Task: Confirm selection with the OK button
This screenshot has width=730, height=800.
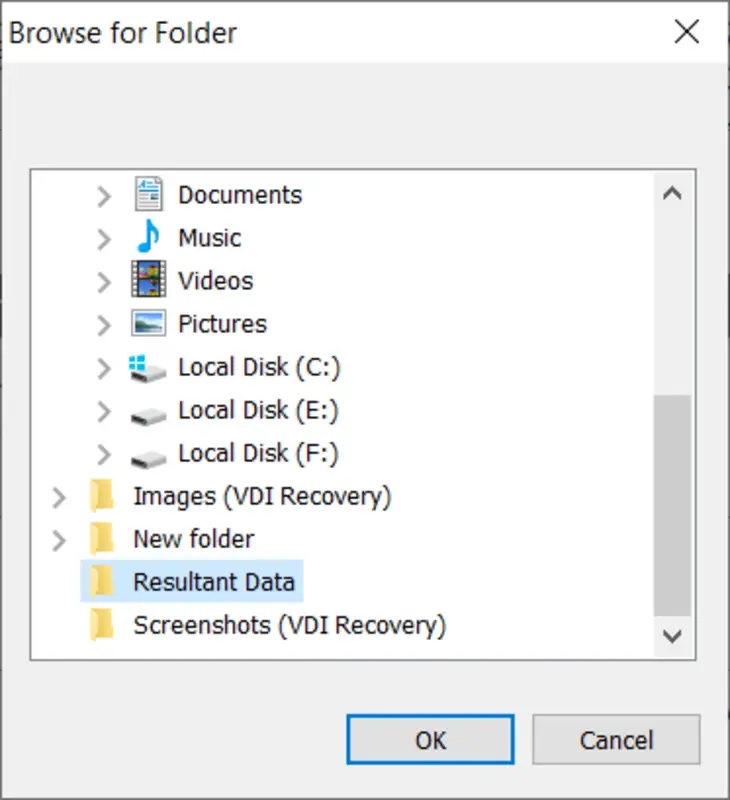Action: (430, 740)
